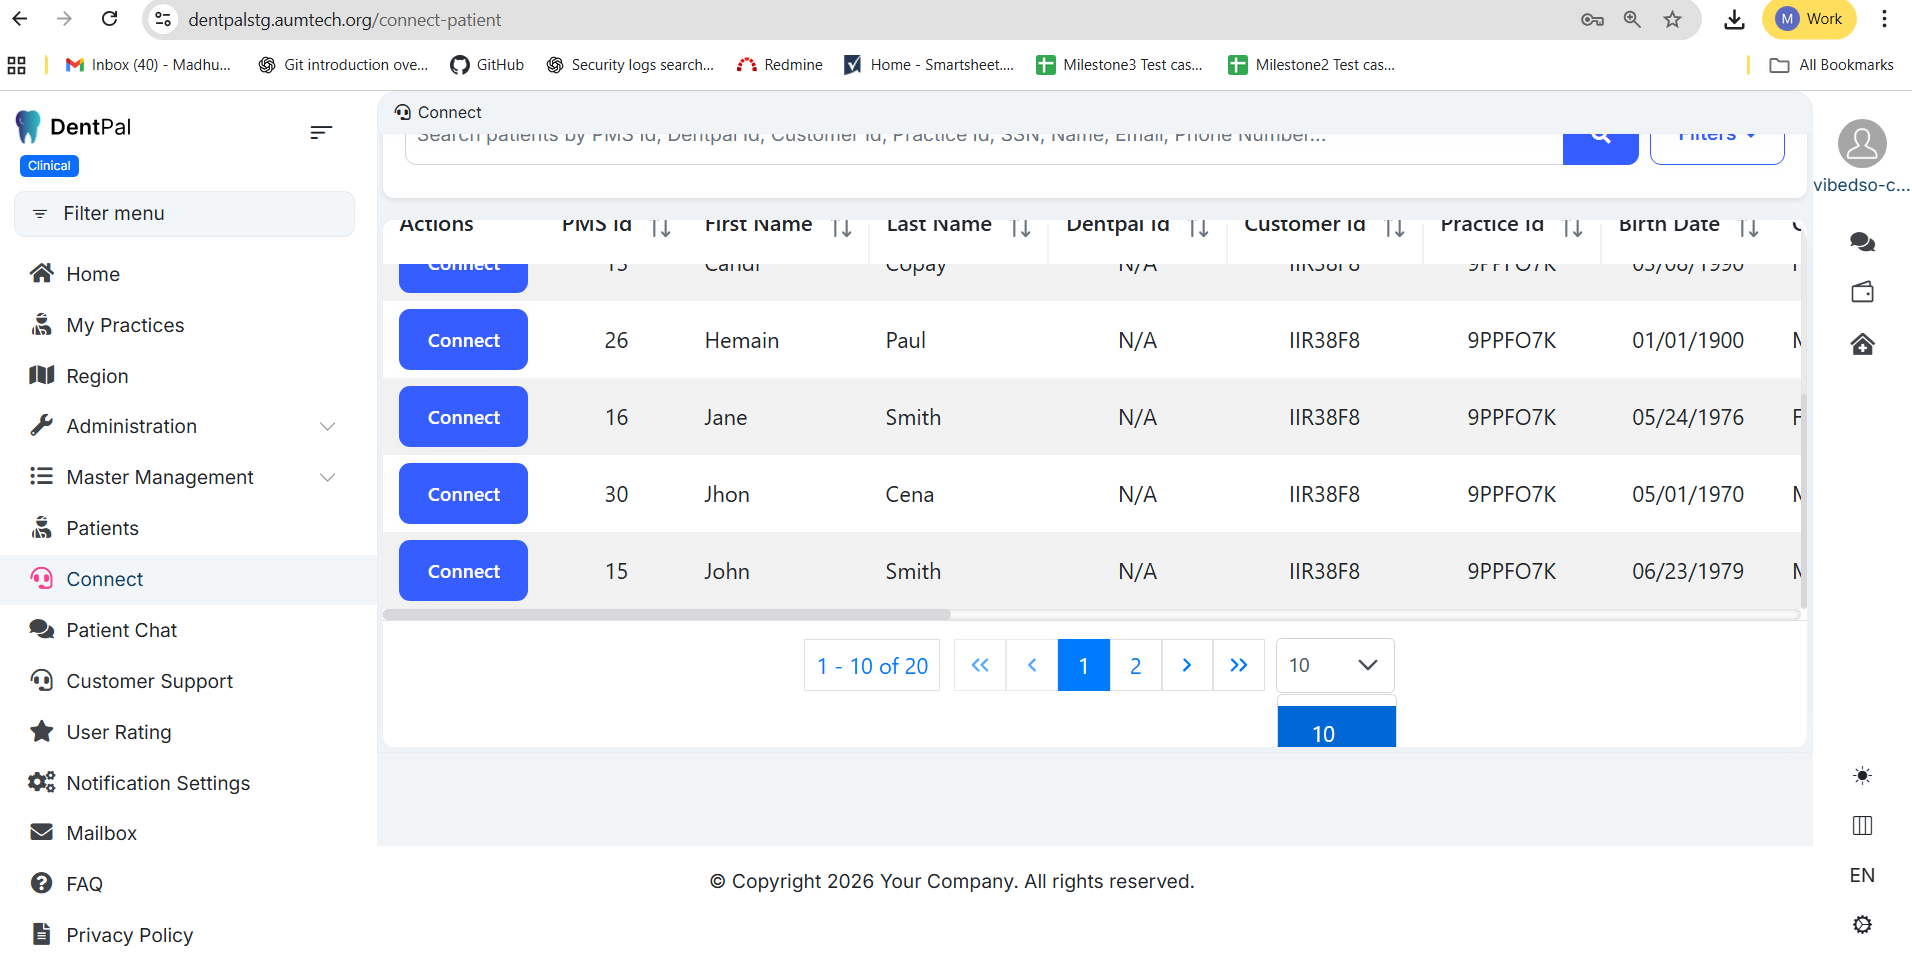The width and height of the screenshot is (1912, 966).
Task: Click the chat bubbles icon in right sidebar
Action: [1862, 242]
